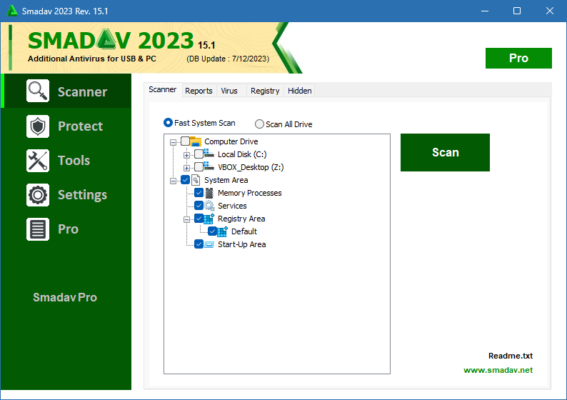Close the Smadav window

click(550, 11)
